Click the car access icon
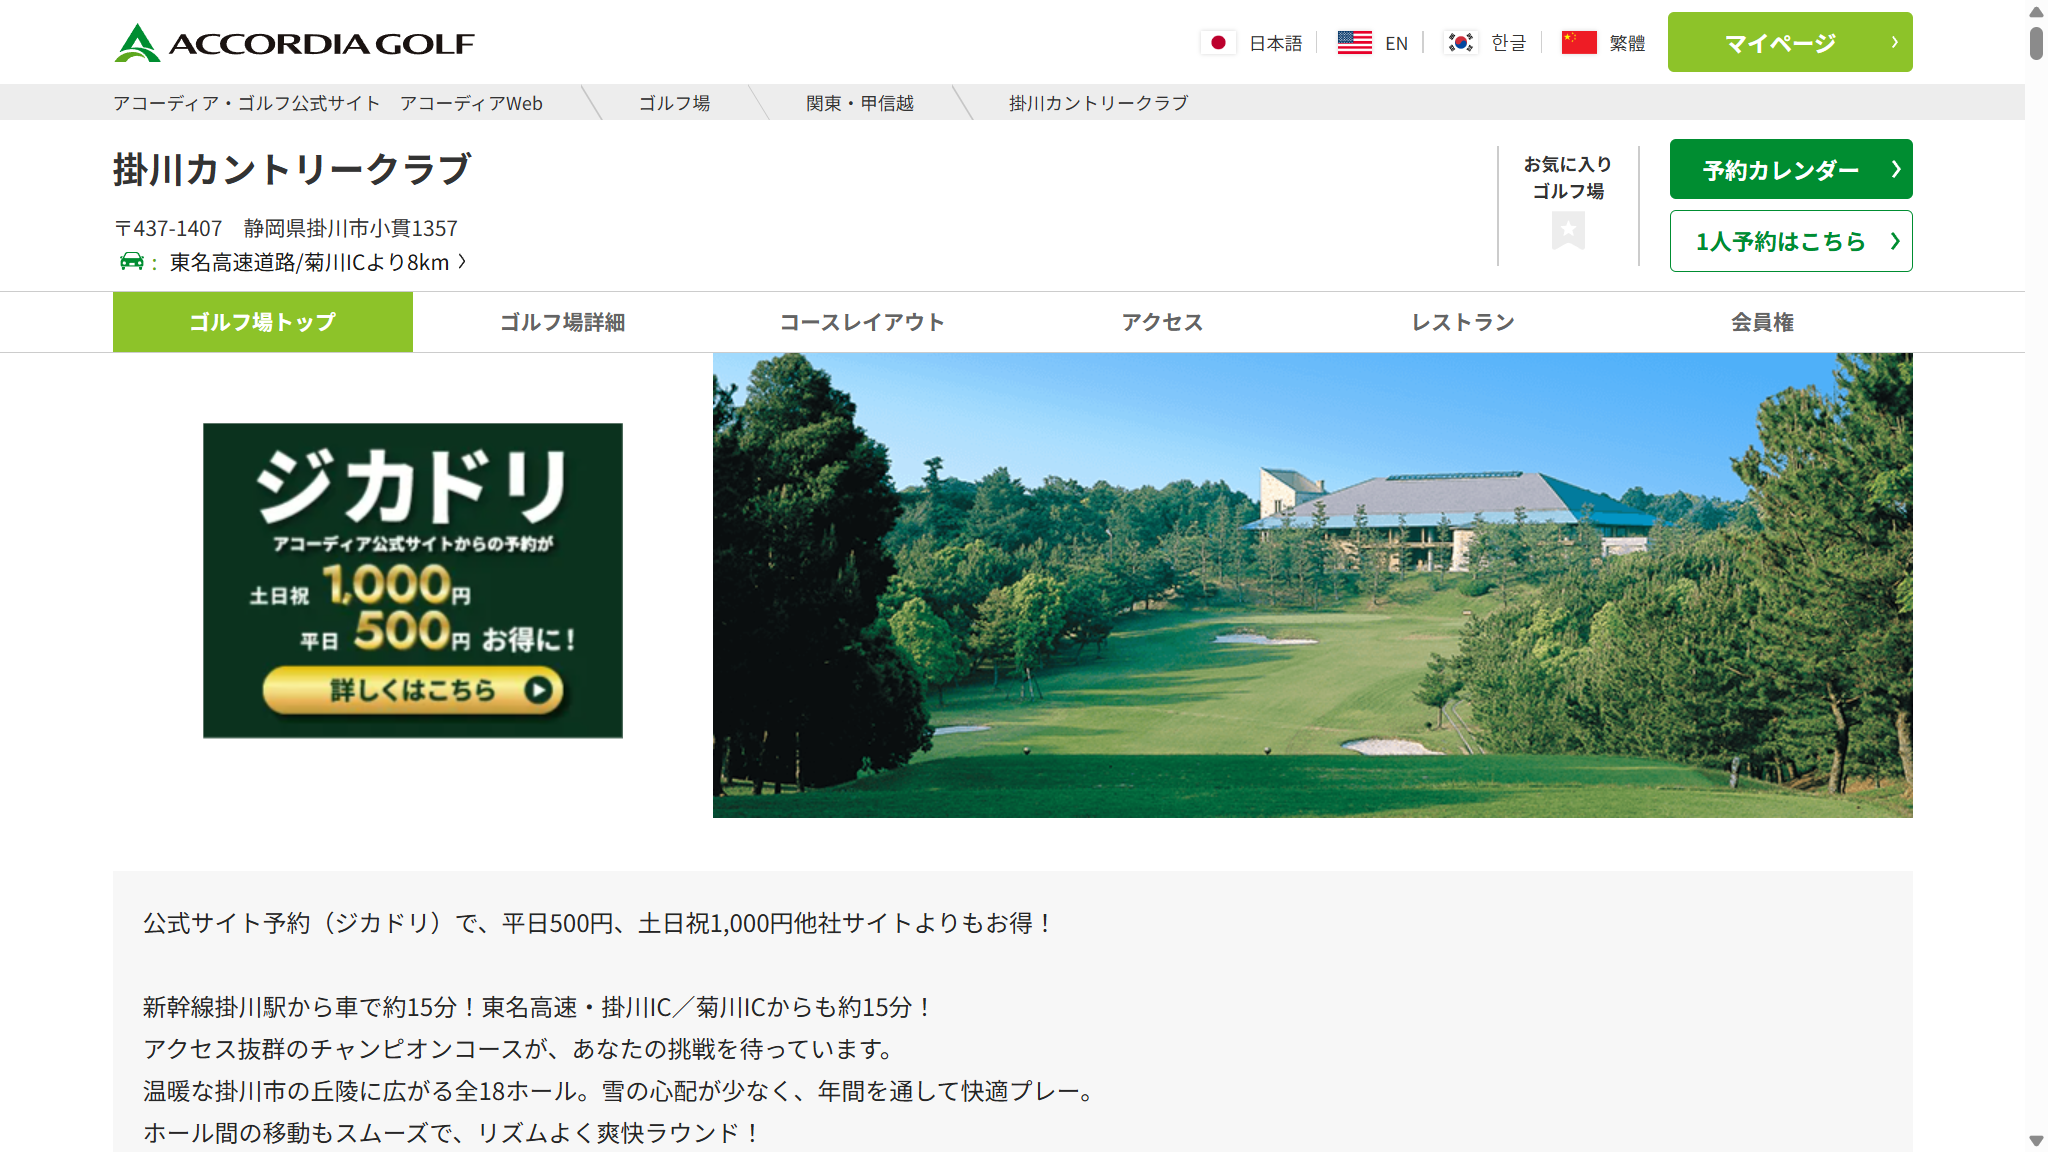This screenshot has height=1152, width=2048. [x=131, y=262]
